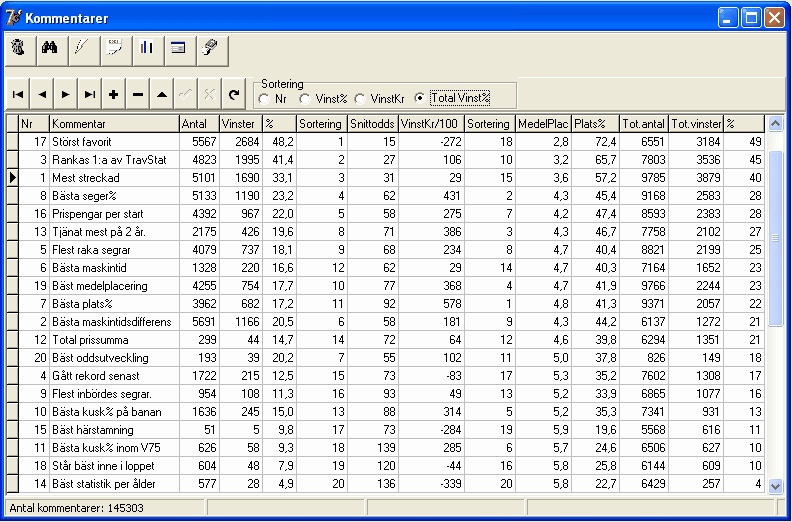
Task: Click the 'Bäst härstamning' cell
Action: click(115, 430)
